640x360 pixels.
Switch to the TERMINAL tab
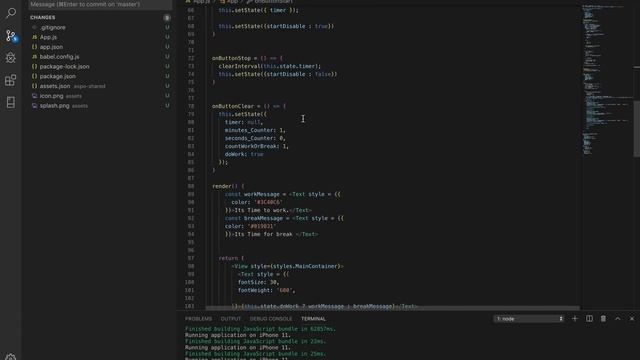click(x=313, y=319)
